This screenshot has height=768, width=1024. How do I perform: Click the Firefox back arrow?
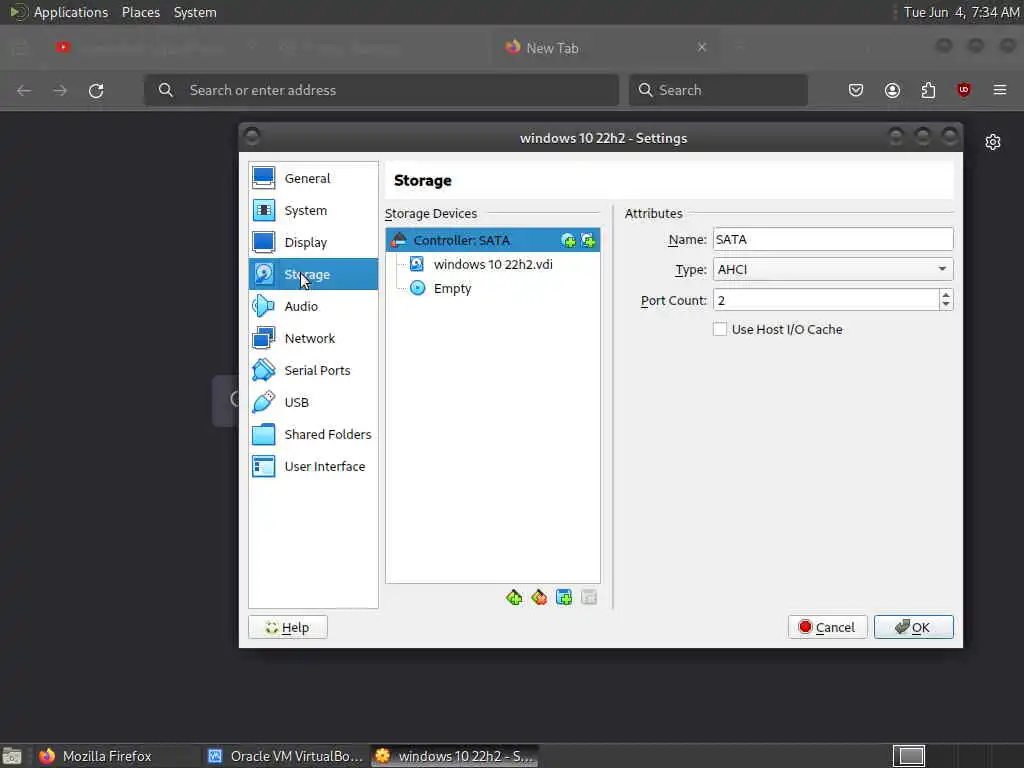pyautogui.click(x=24, y=90)
